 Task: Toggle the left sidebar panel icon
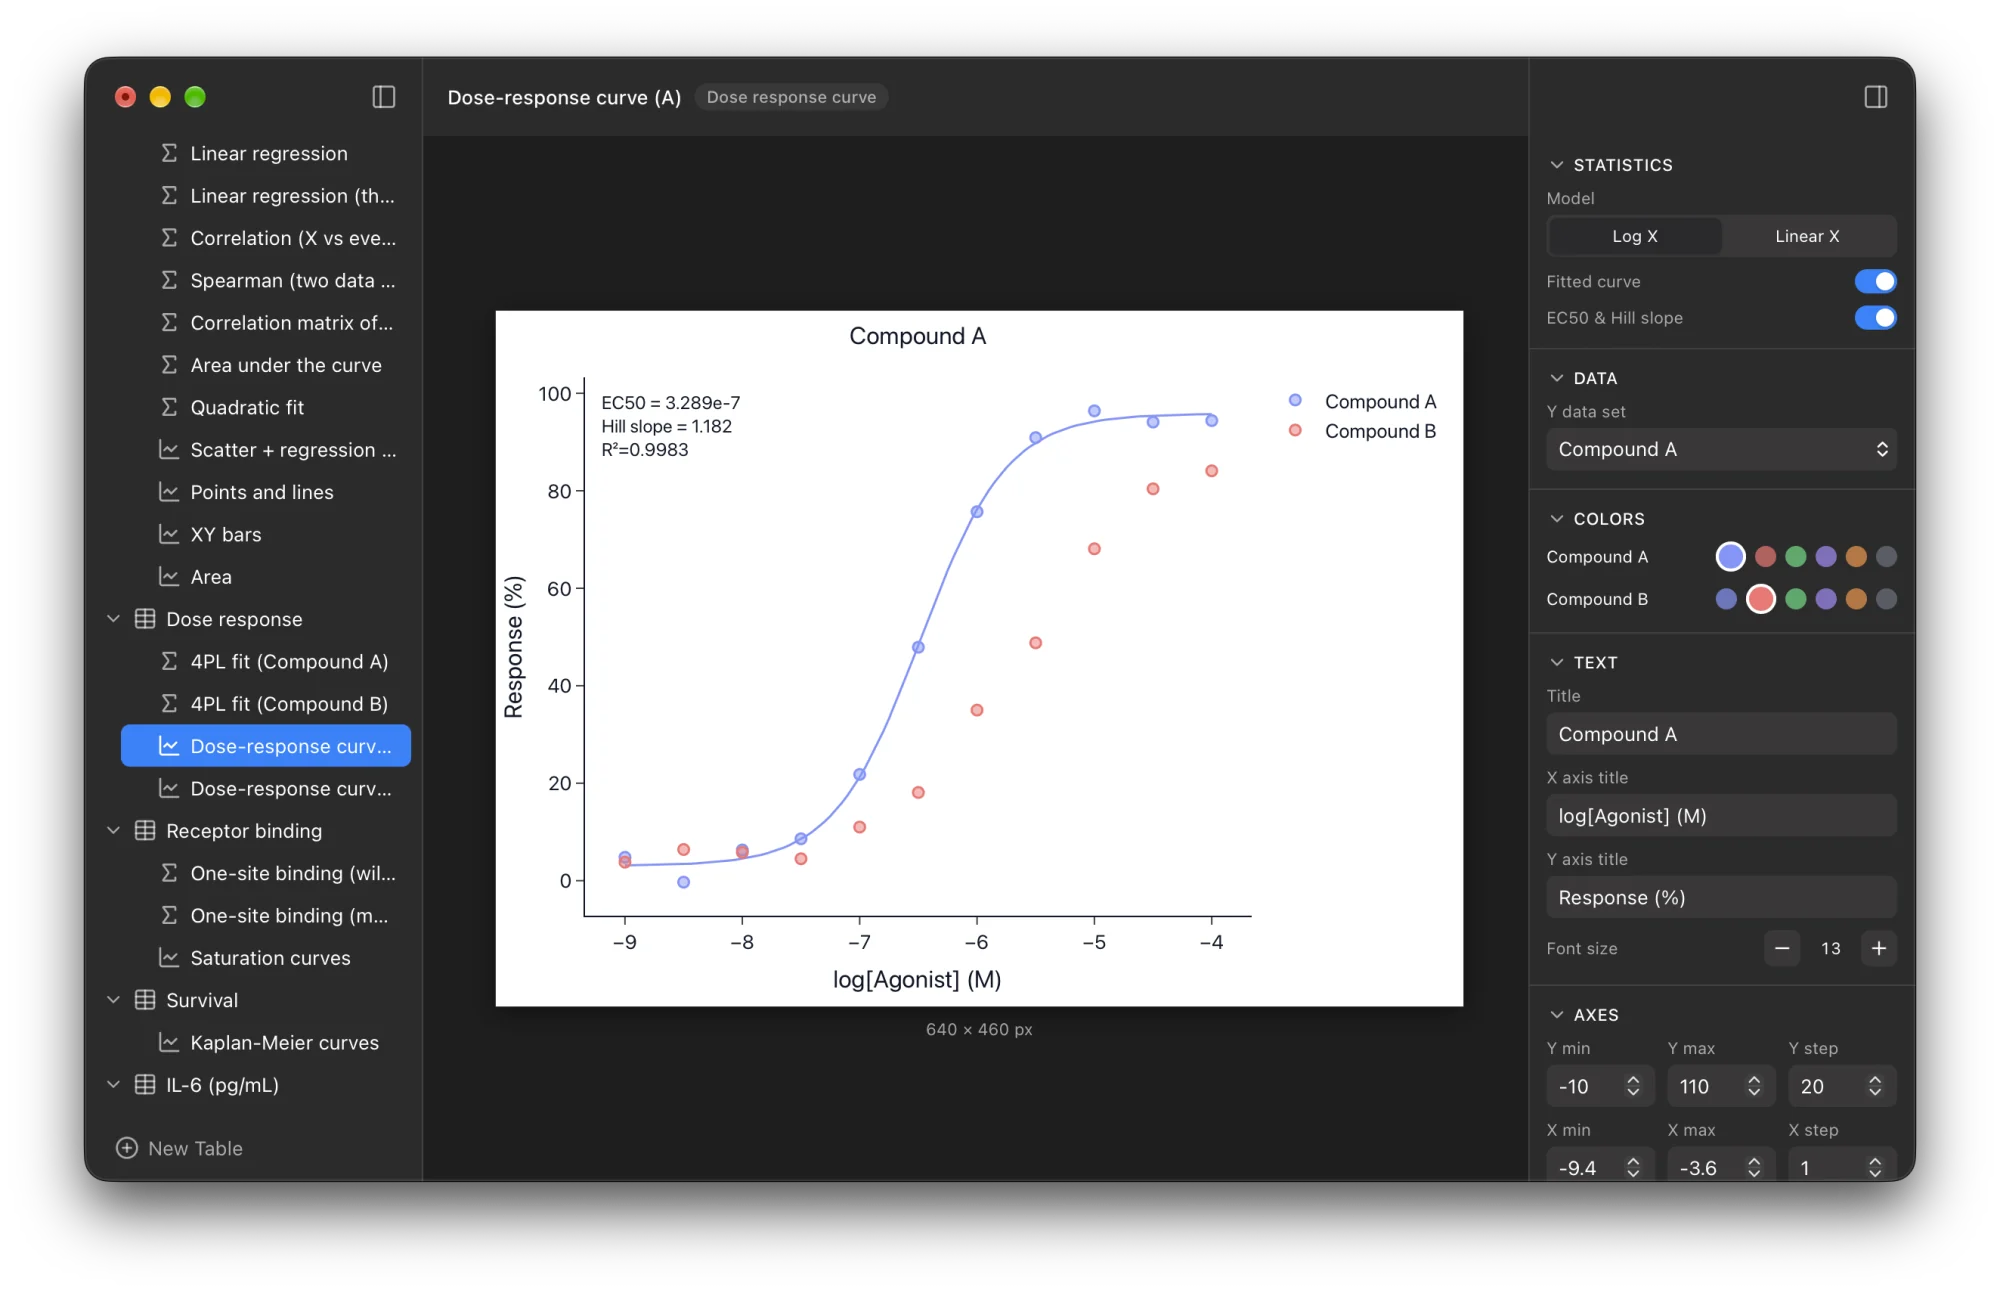pyautogui.click(x=384, y=97)
